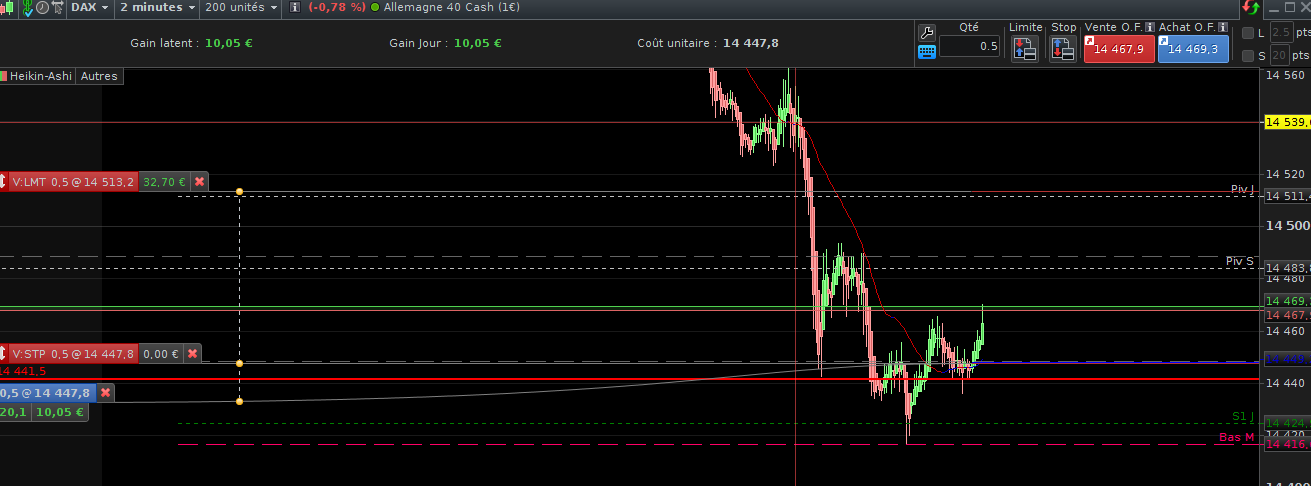Open the 2 minutes timeframe dropdown
The width and height of the screenshot is (1311, 486).
[157, 7]
